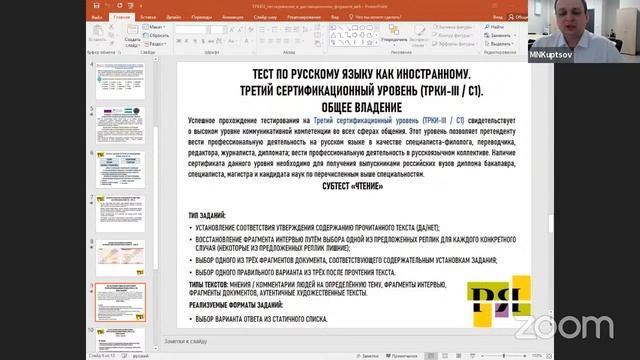Select the line shape in shapes gallery
Image resolution: width=640 pixels, height=360 pixels.
[340, 27]
